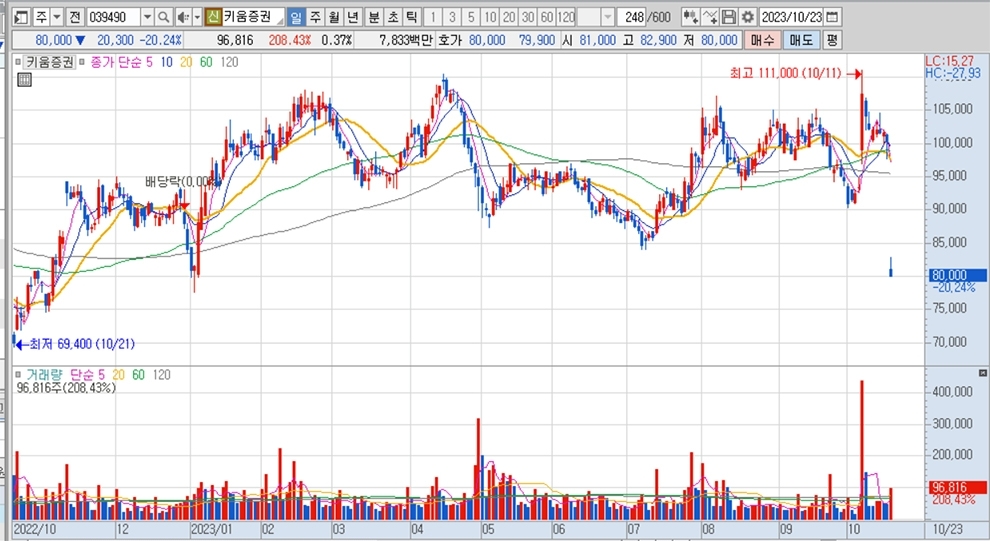The height and width of the screenshot is (541, 990).
Task: Choose the 5 interval button
Action: point(471,17)
